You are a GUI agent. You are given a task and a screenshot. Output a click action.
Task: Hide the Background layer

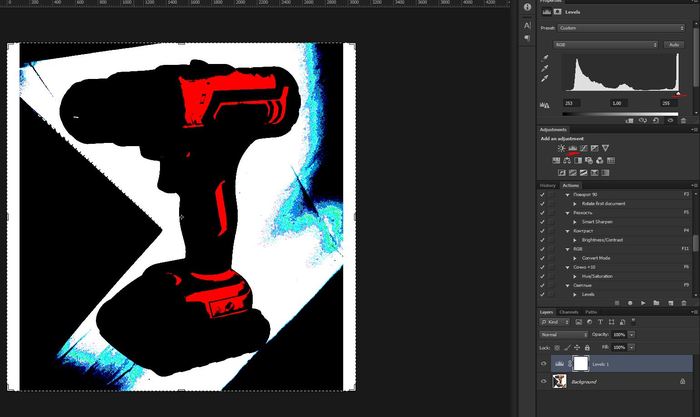pos(544,381)
